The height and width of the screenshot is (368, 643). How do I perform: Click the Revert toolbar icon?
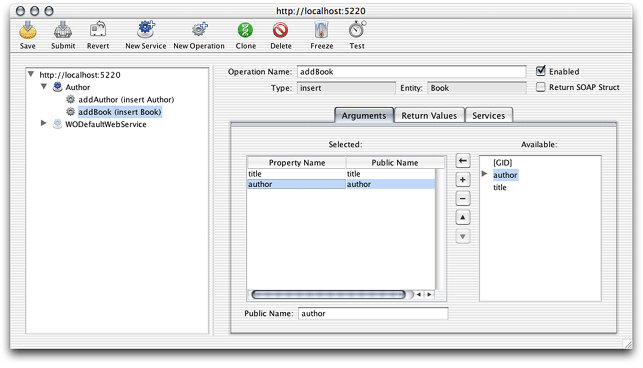[x=98, y=30]
